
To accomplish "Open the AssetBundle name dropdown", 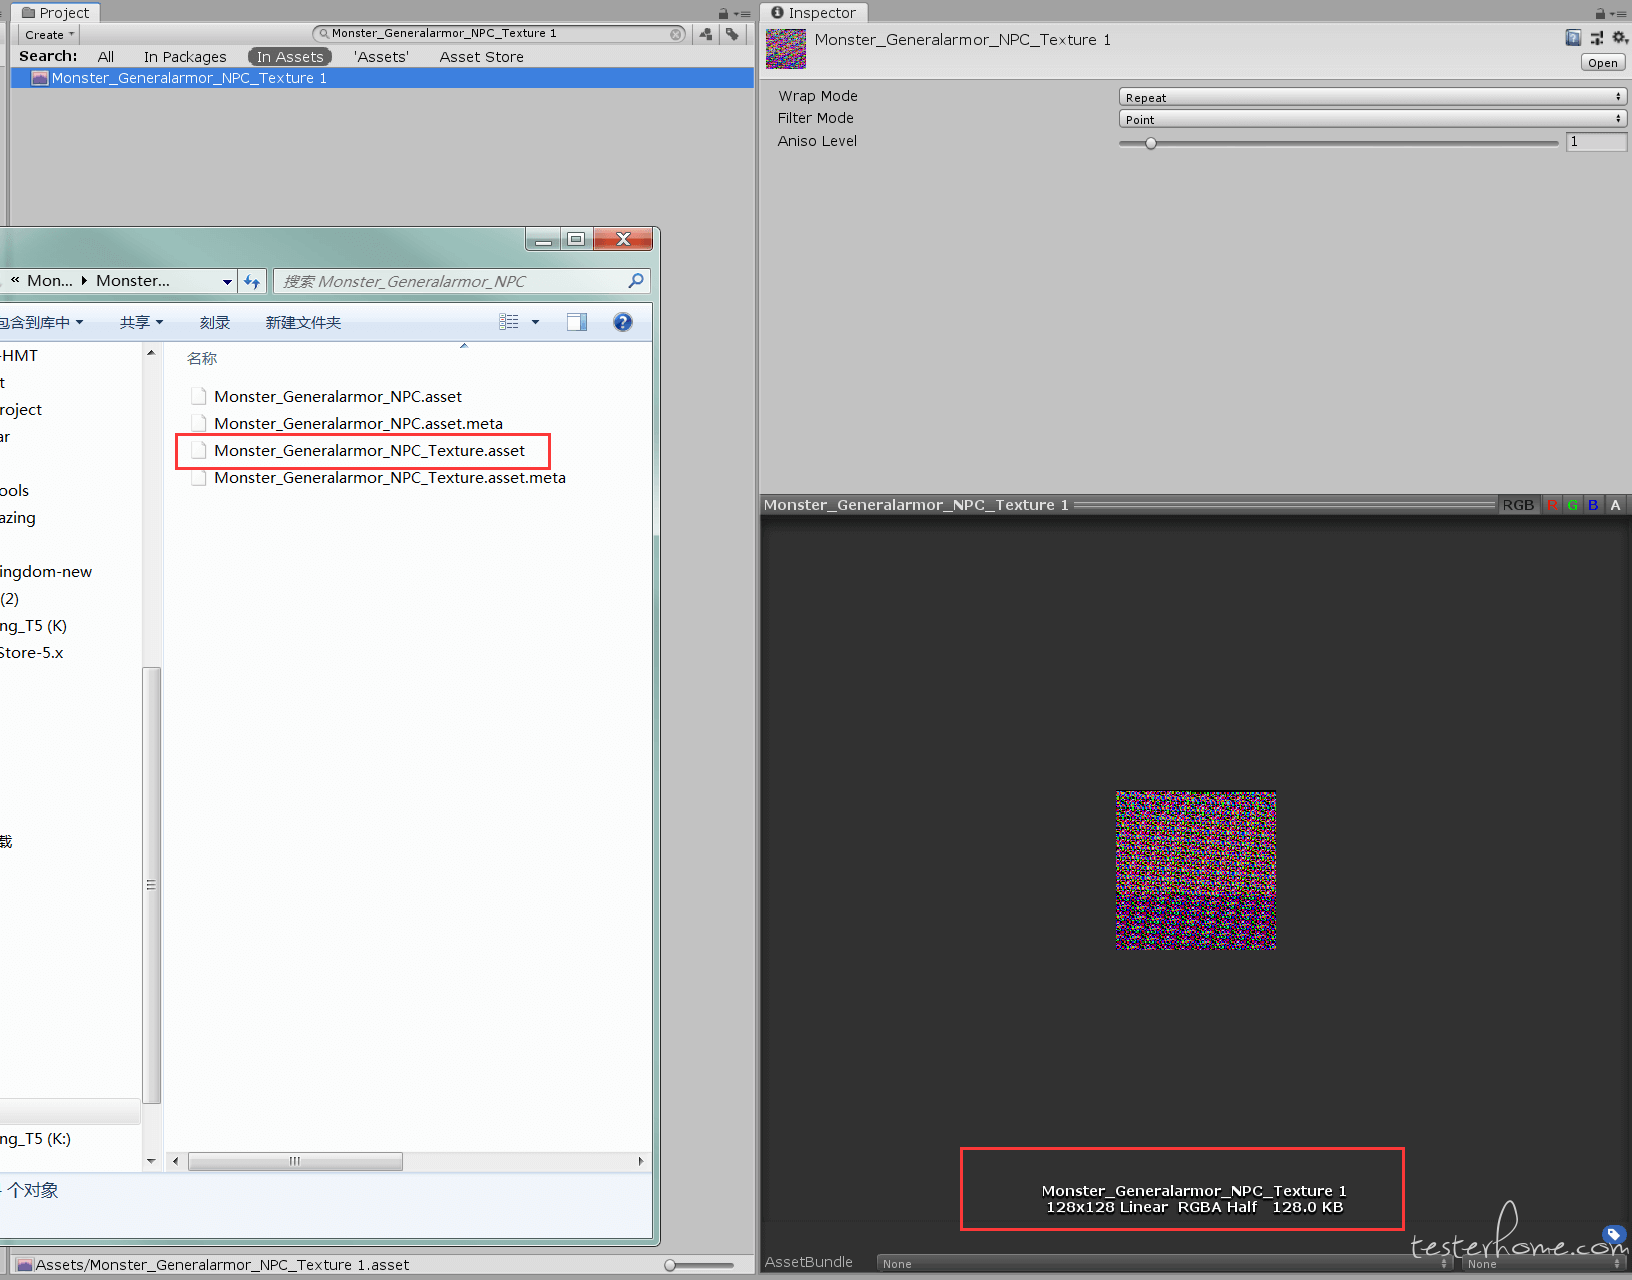I will (1163, 1264).
